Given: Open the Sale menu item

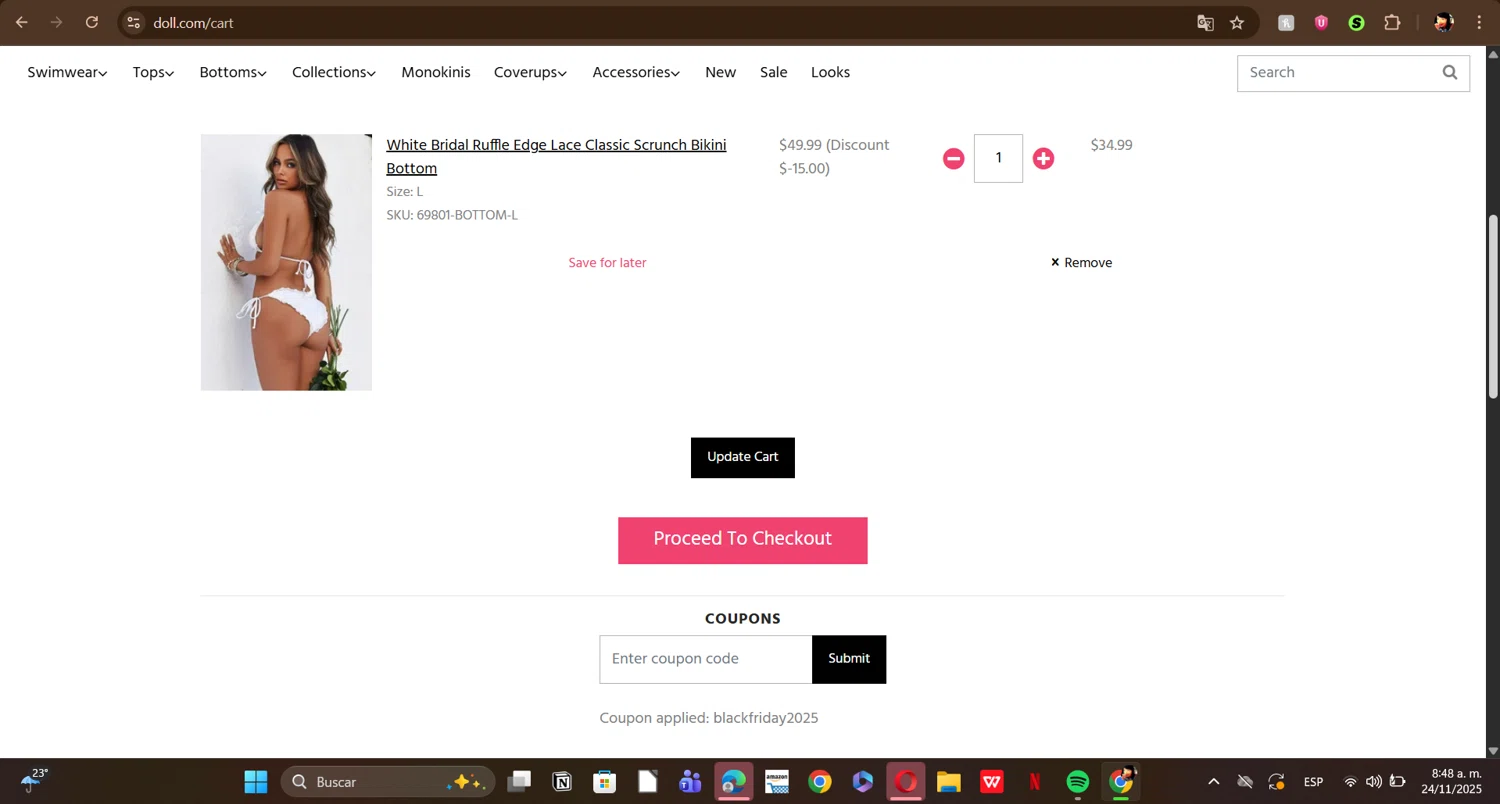Looking at the screenshot, I should pos(773,72).
